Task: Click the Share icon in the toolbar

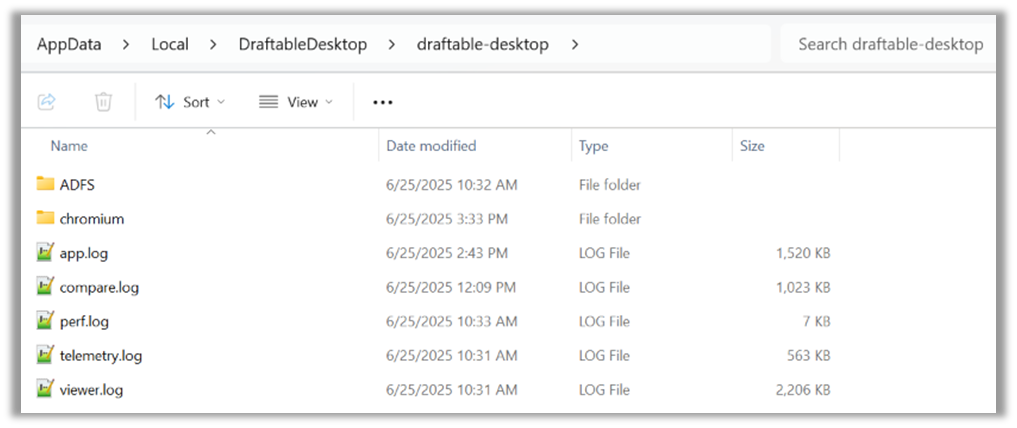Action: (47, 102)
